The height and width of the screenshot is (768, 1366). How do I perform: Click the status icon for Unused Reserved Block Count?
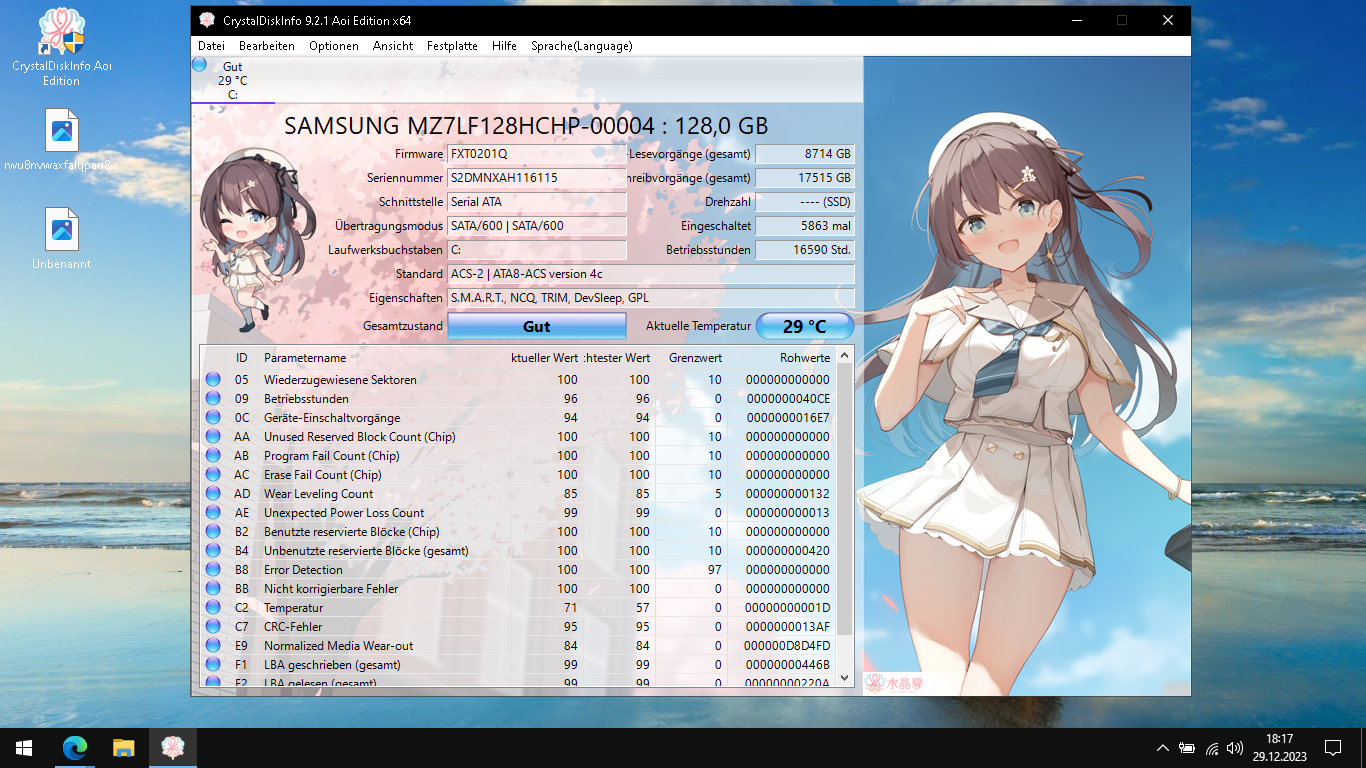click(x=213, y=437)
